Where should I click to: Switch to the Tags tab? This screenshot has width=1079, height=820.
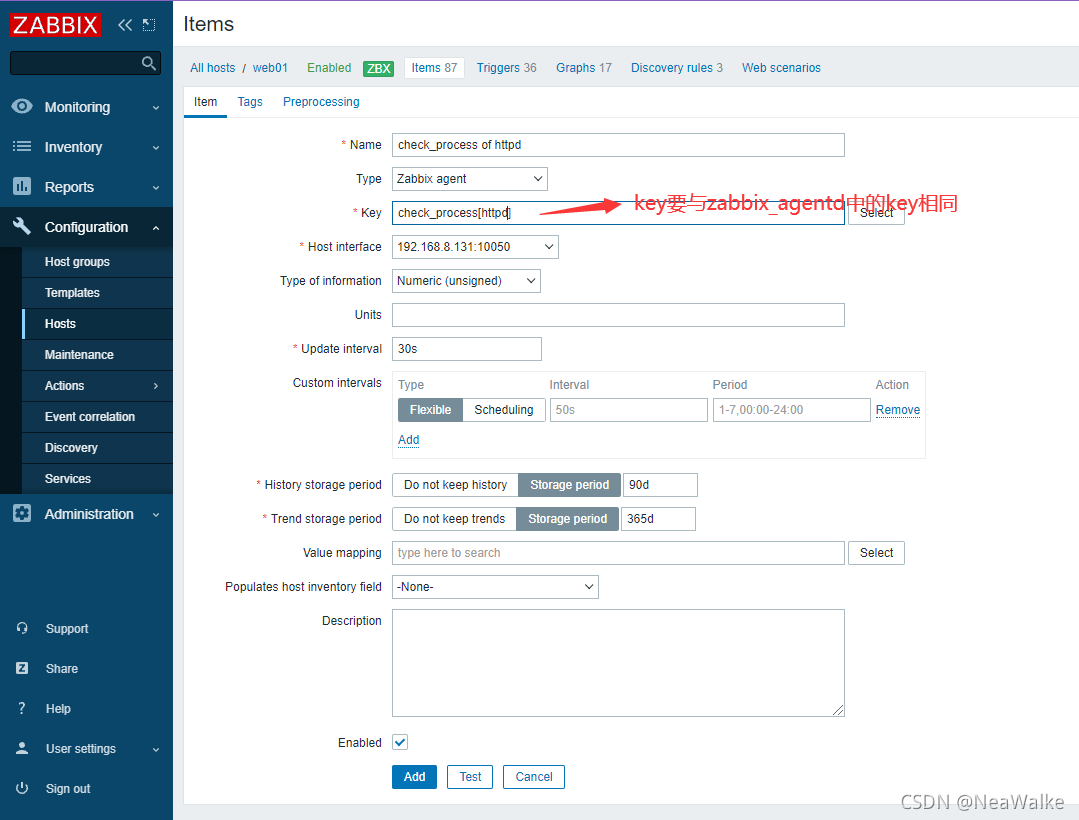250,102
